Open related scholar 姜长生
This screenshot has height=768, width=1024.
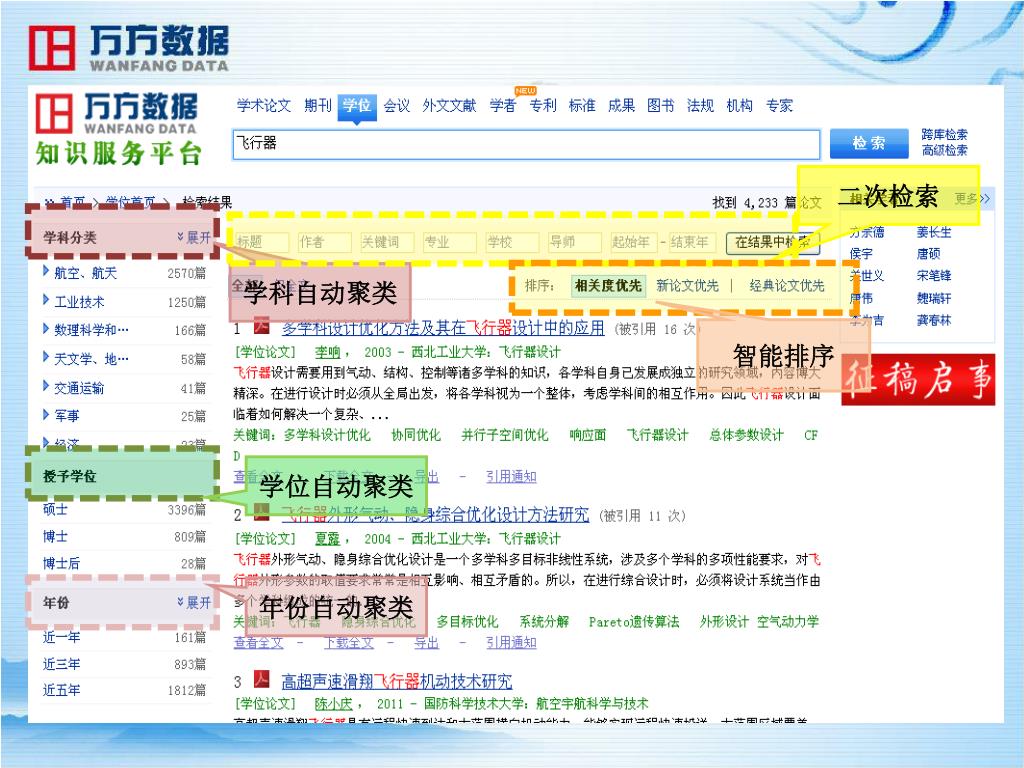click(935, 232)
